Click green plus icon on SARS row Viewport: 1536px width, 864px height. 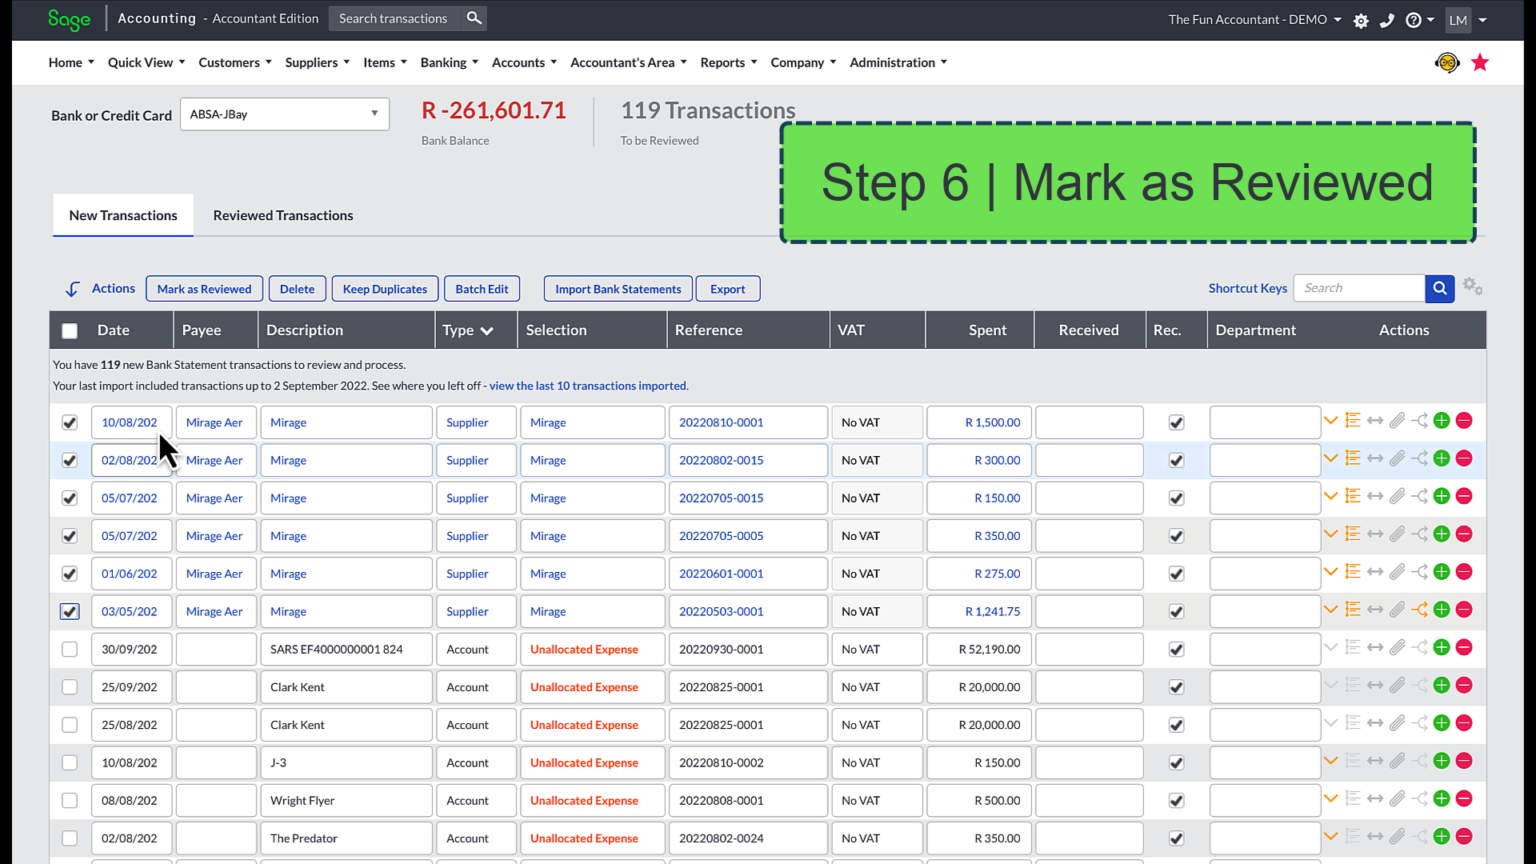click(1441, 648)
